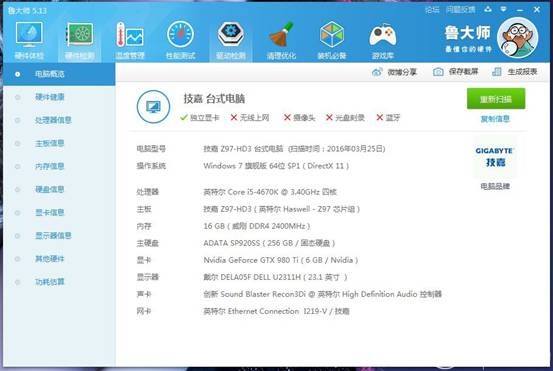Click the 微博分享 Weibo share icon
Image resolution: width=553 pixels, height=371 pixels.
(x=377, y=72)
